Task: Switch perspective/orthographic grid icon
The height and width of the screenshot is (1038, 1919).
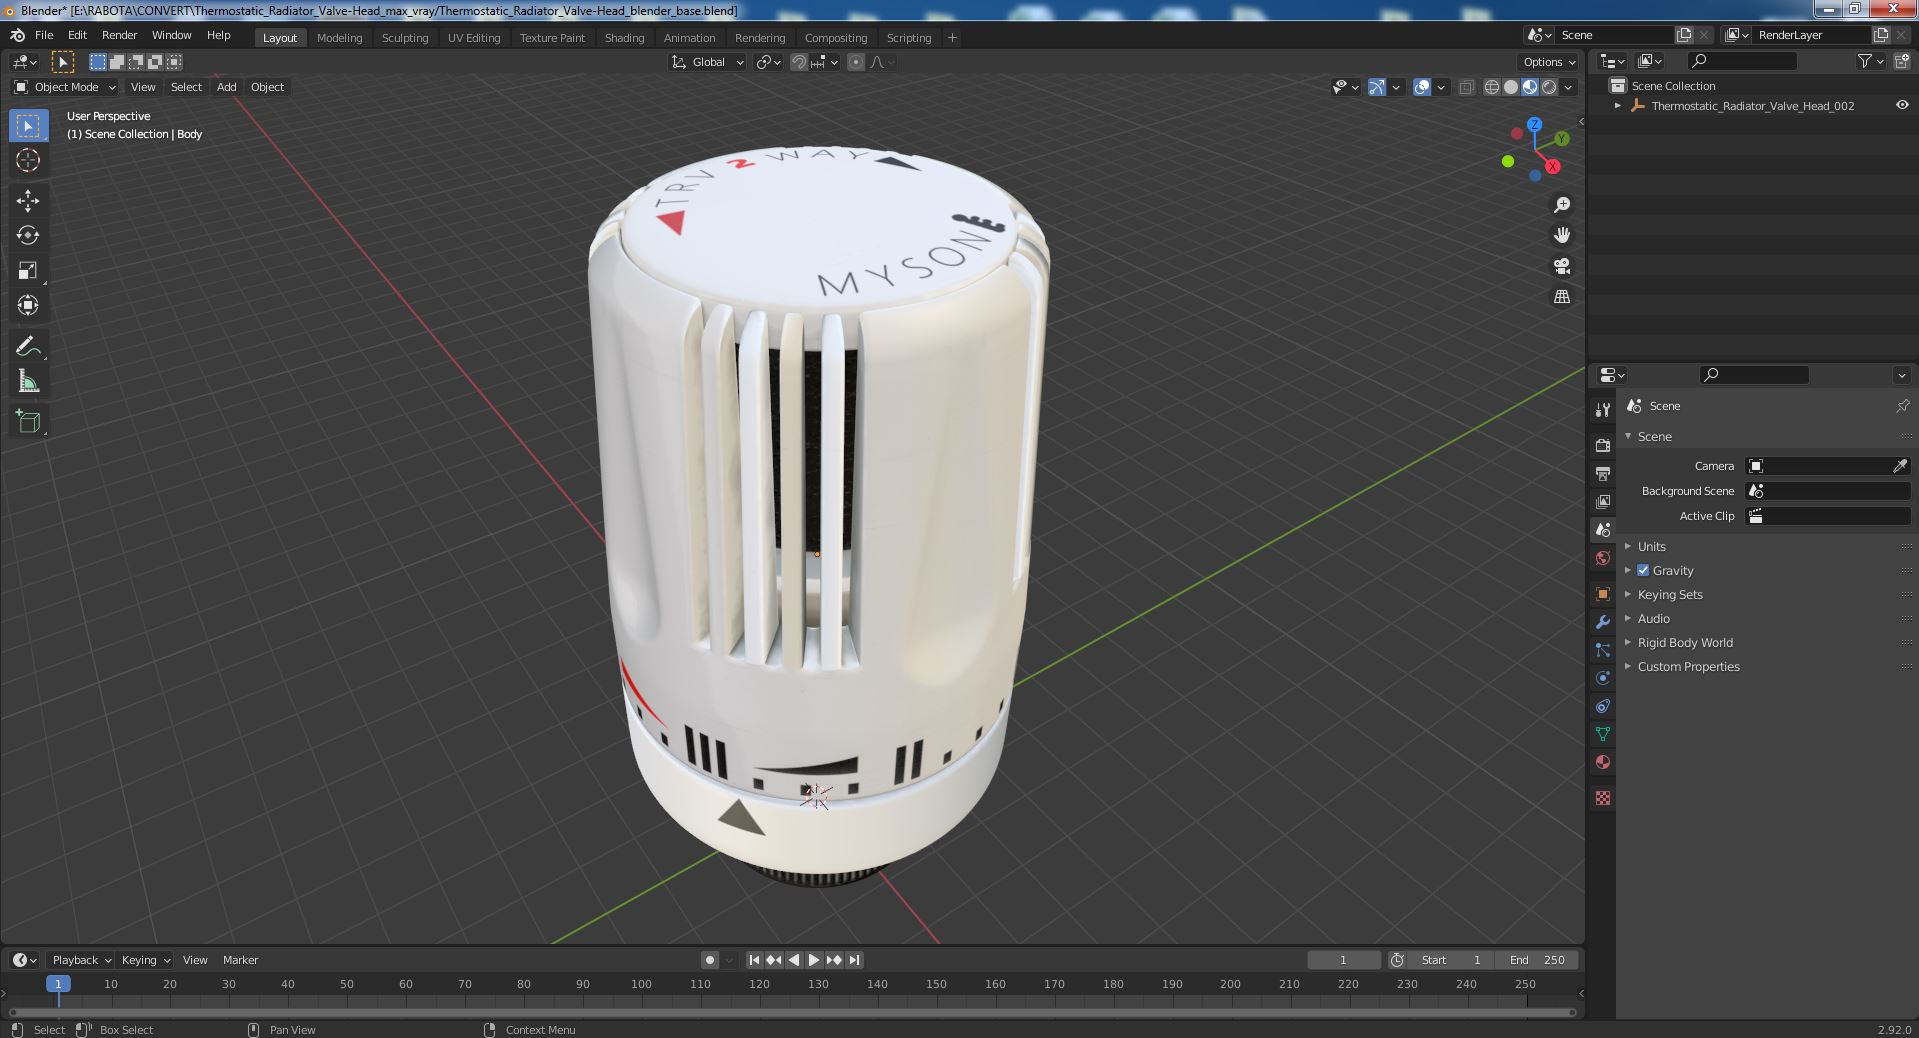Action: coord(1562,297)
